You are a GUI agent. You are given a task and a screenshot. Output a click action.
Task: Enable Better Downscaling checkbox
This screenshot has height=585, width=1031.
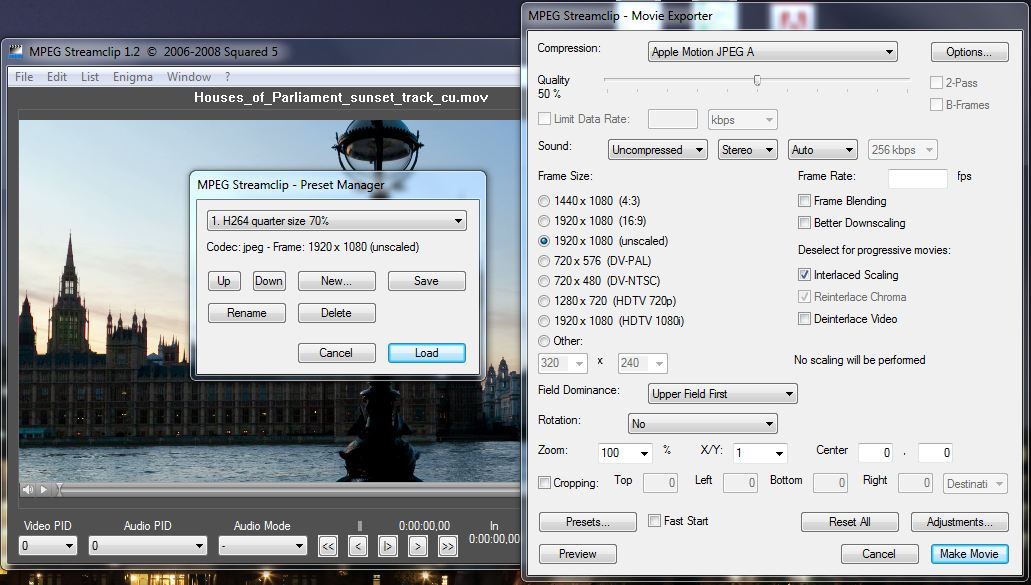coord(804,223)
